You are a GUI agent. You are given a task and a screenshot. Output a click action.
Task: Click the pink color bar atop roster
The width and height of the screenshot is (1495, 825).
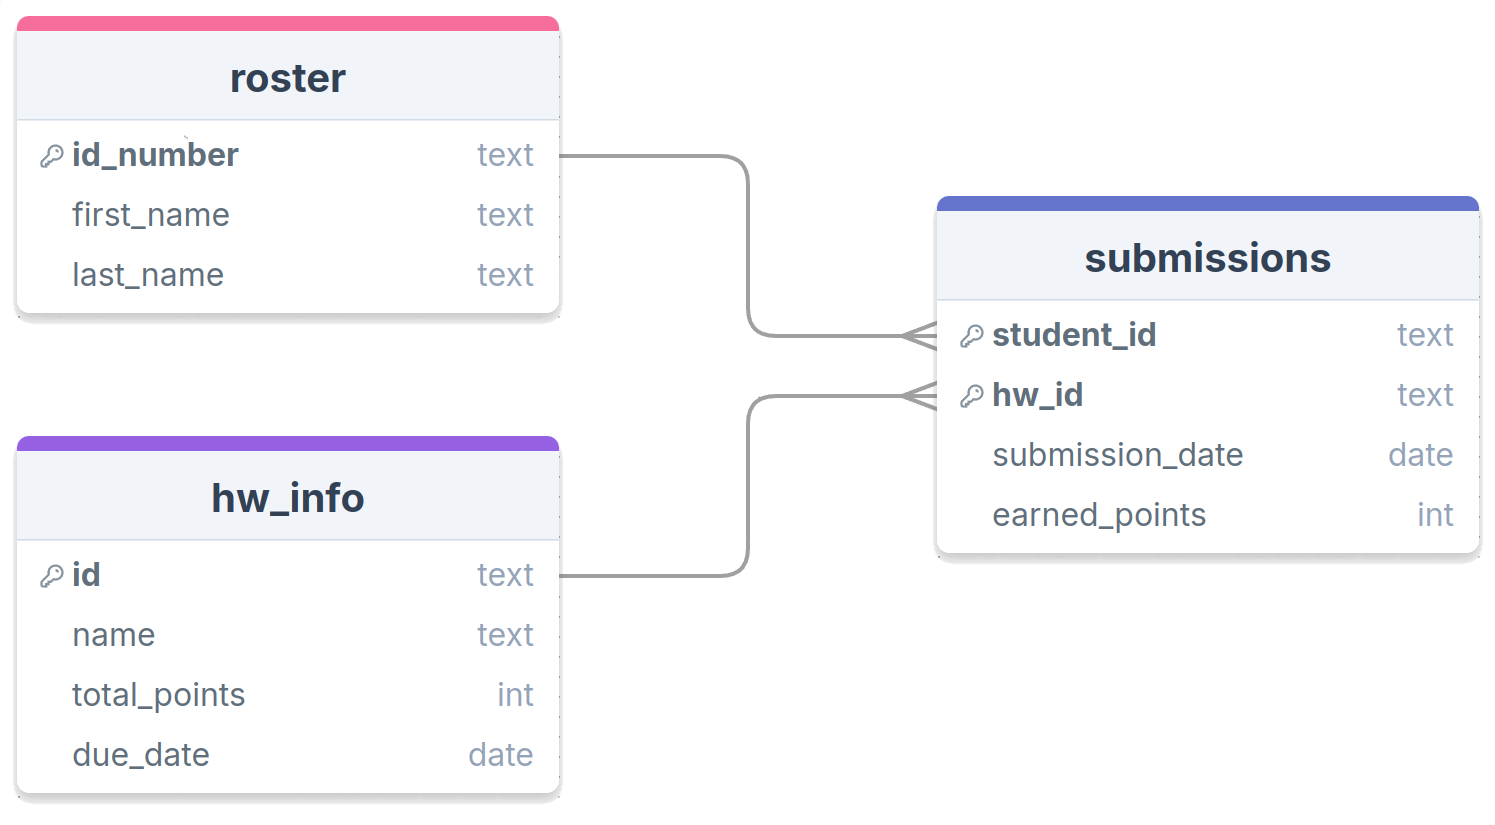[288, 23]
